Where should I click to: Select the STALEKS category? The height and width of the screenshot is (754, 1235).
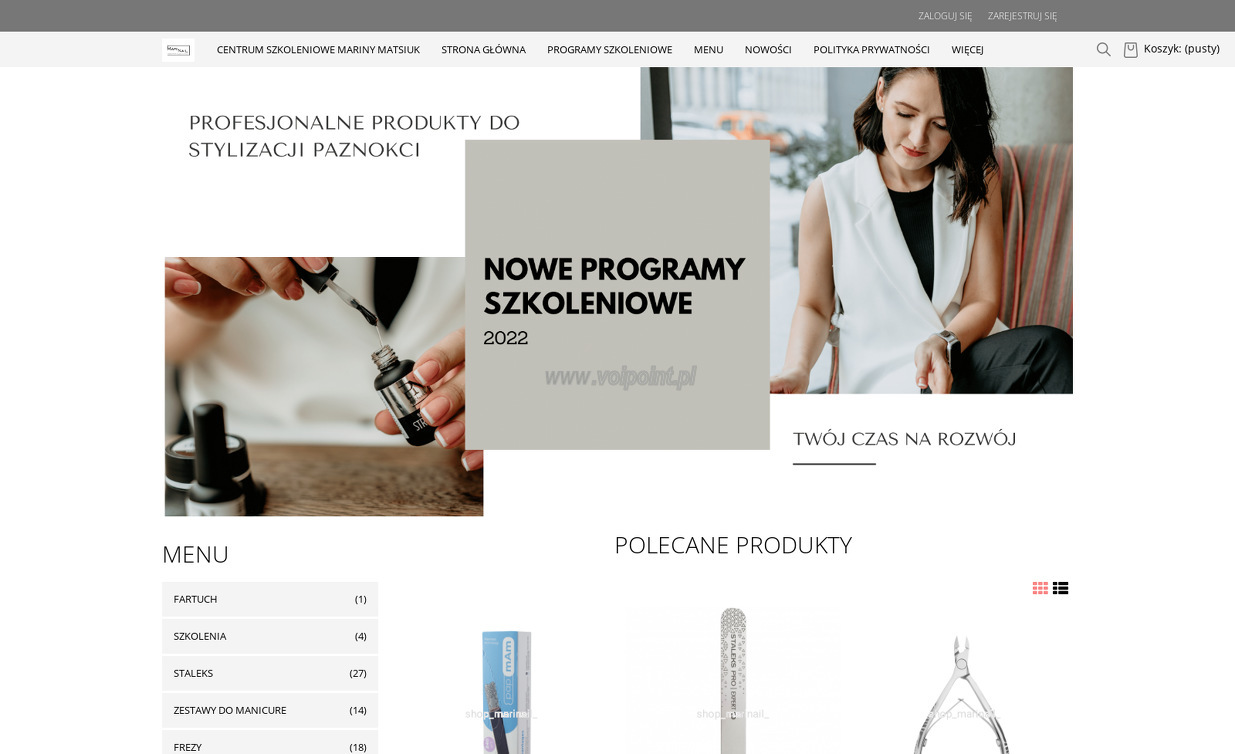pos(270,673)
